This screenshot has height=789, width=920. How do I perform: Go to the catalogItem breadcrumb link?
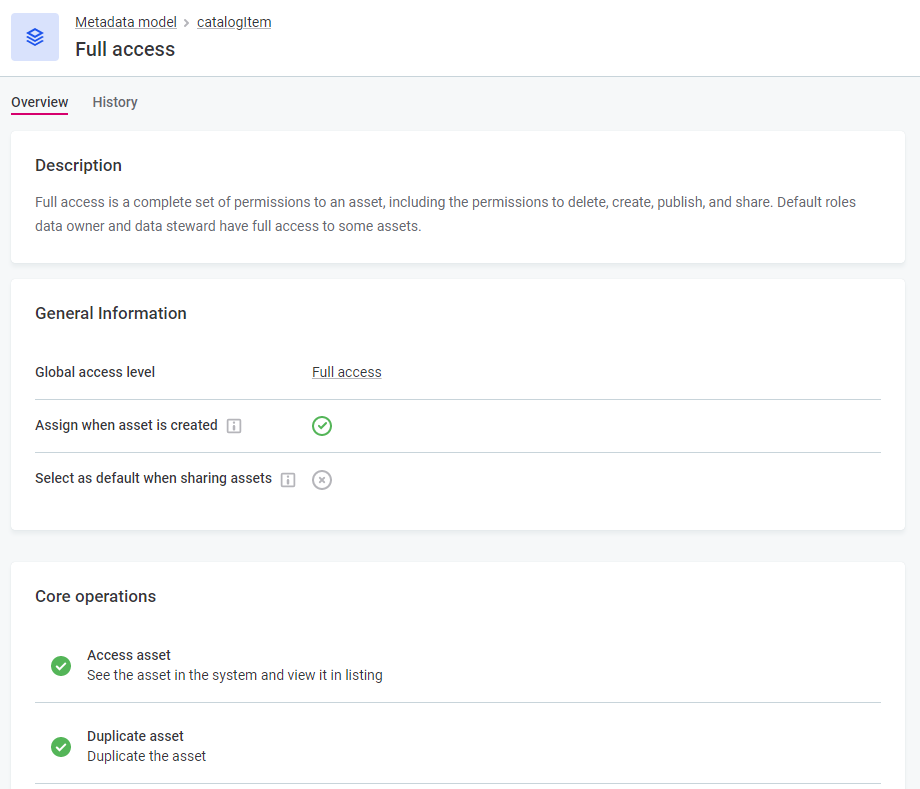pyautogui.click(x=234, y=22)
